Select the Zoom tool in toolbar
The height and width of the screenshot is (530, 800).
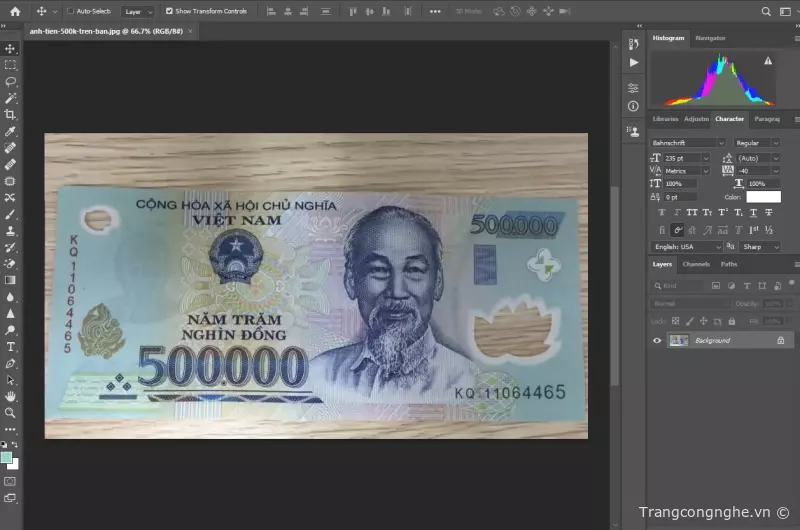pos(10,412)
